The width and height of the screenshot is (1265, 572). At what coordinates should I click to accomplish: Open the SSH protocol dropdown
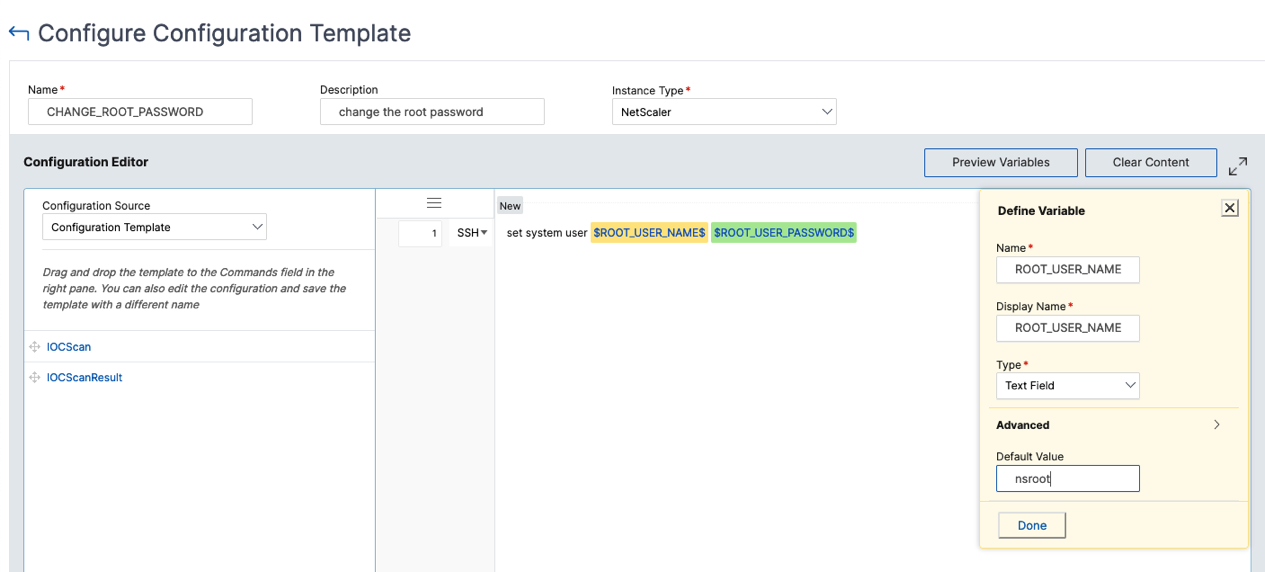coord(472,233)
